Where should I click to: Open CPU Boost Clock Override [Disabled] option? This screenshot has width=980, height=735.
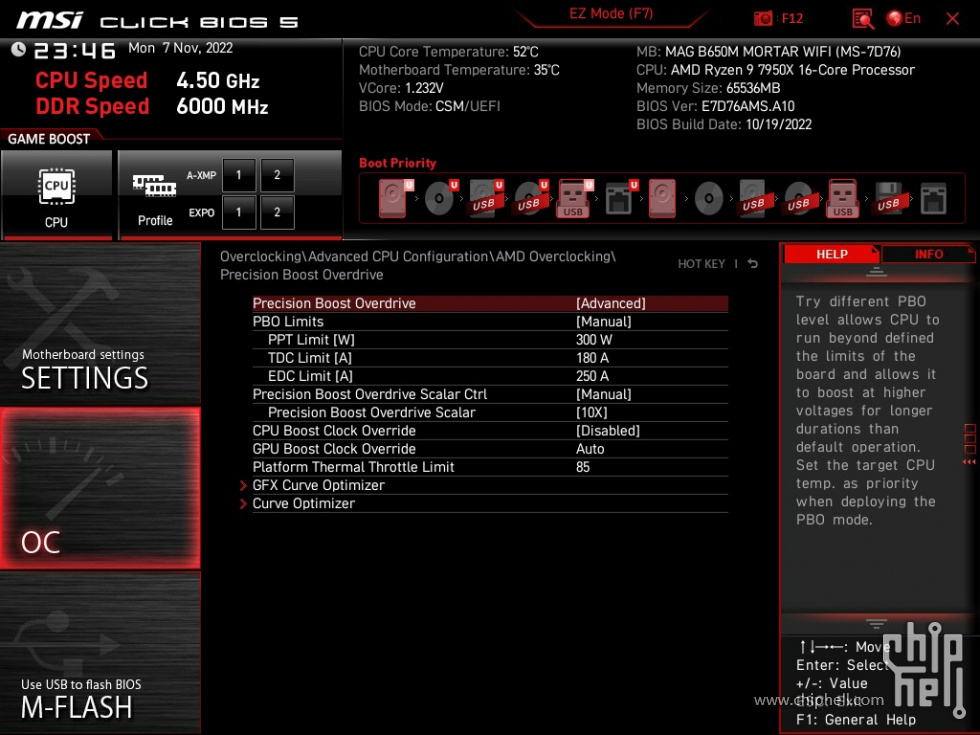[608, 431]
